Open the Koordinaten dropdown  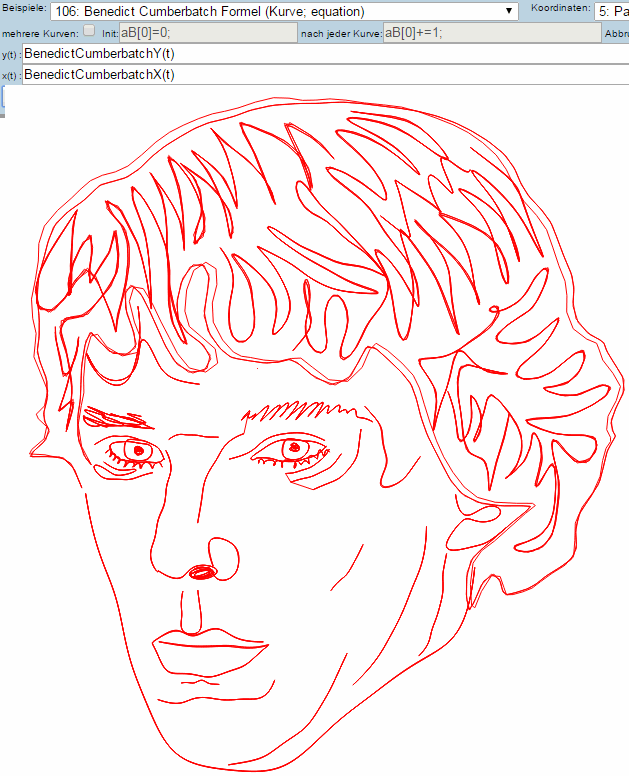pyautogui.click(x=612, y=11)
